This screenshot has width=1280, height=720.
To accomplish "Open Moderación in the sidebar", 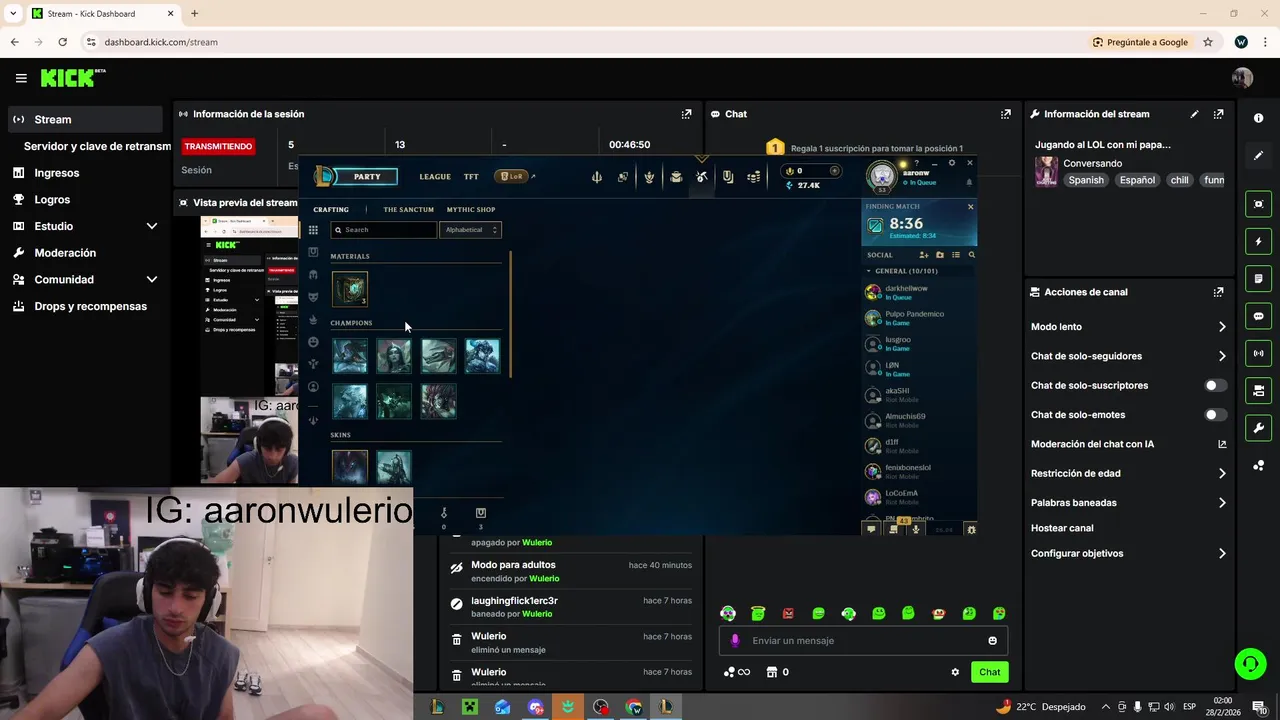I will (x=85, y=253).
